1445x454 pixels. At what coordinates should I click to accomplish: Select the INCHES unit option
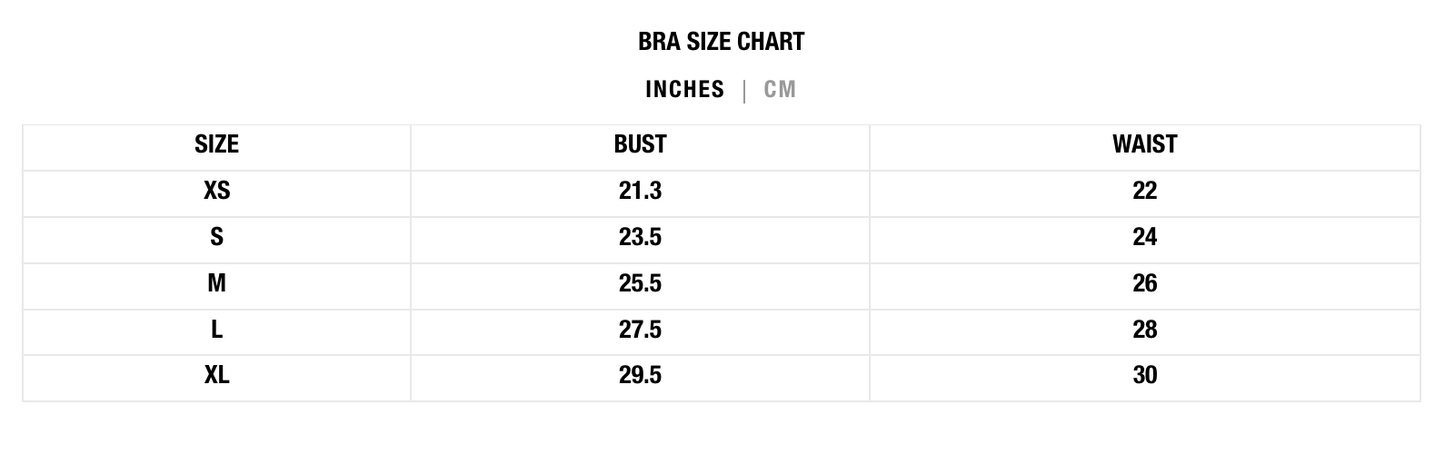click(685, 90)
